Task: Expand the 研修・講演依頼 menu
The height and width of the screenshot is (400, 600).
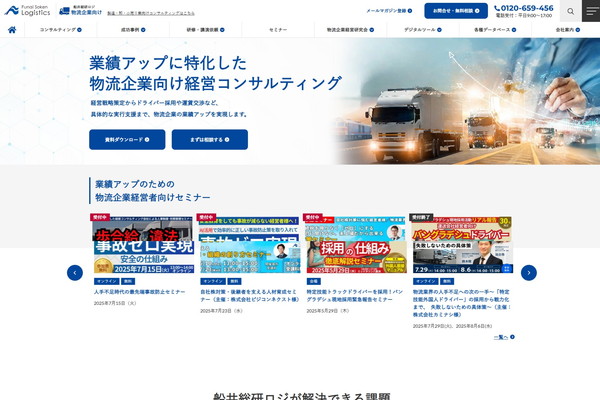Action: [x=205, y=30]
